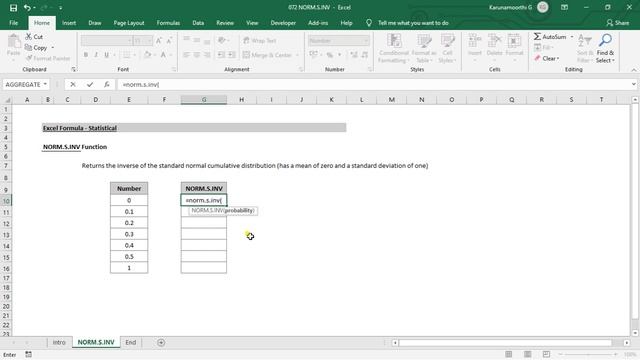Switch to Normal view in status bar
Screen dimensions: 640x360
[509, 354]
